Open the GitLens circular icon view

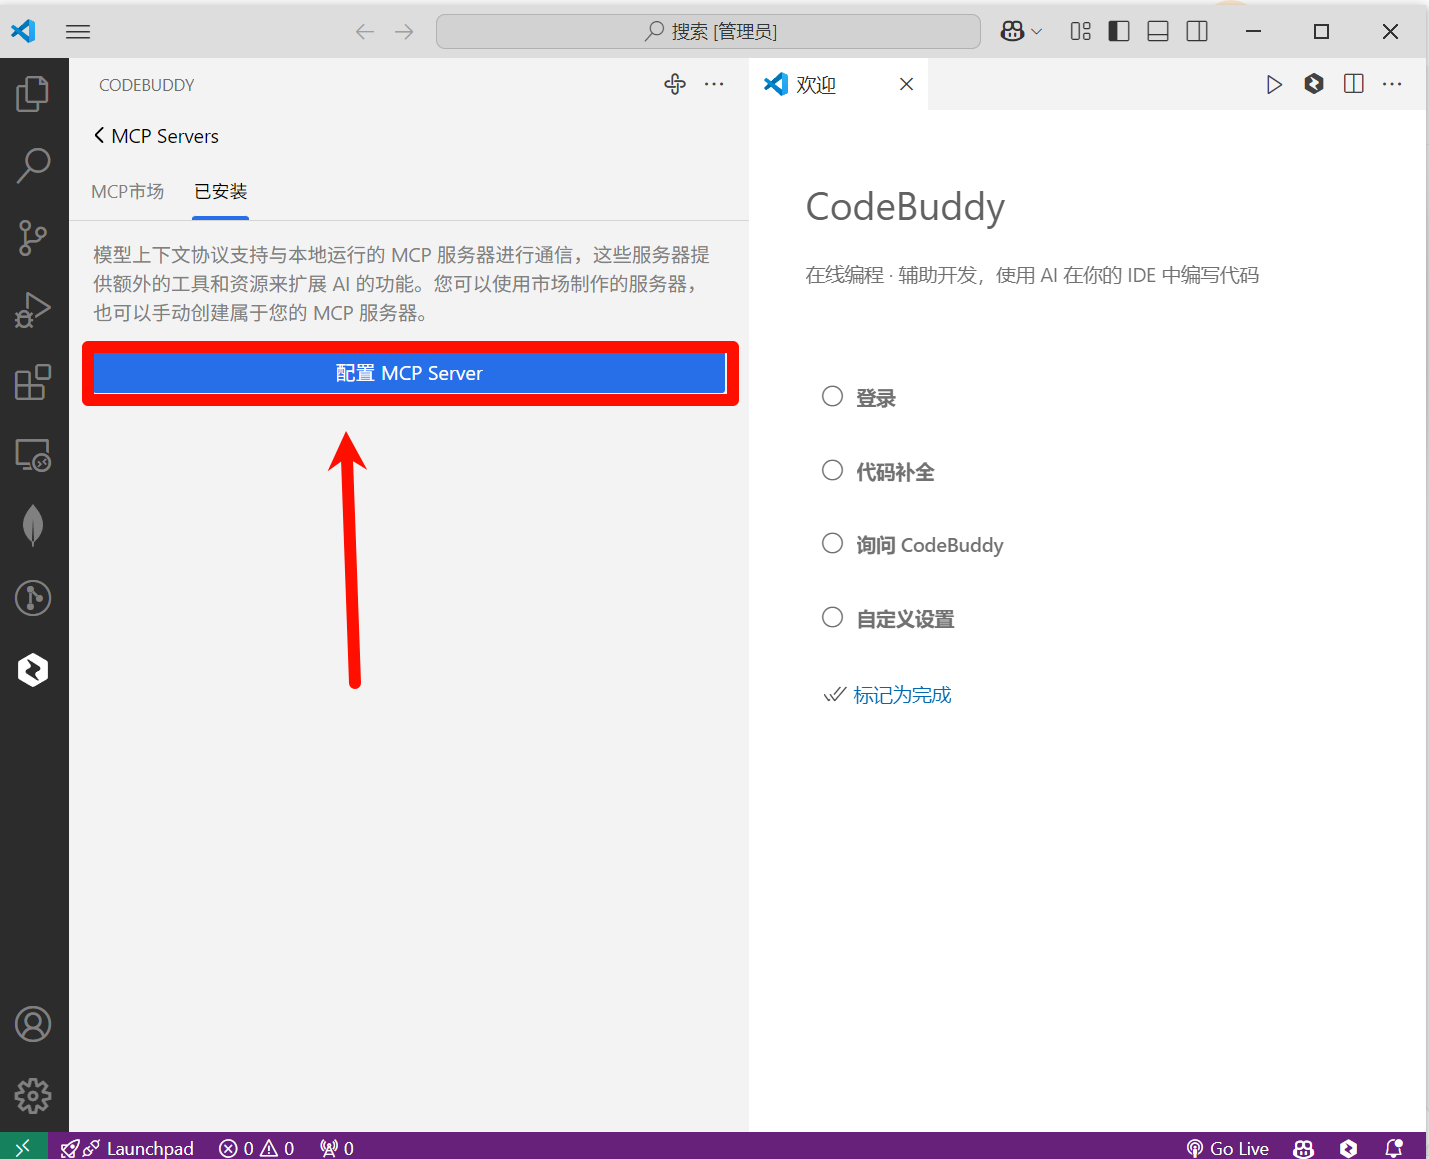pyautogui.click(x=33, y=598)
